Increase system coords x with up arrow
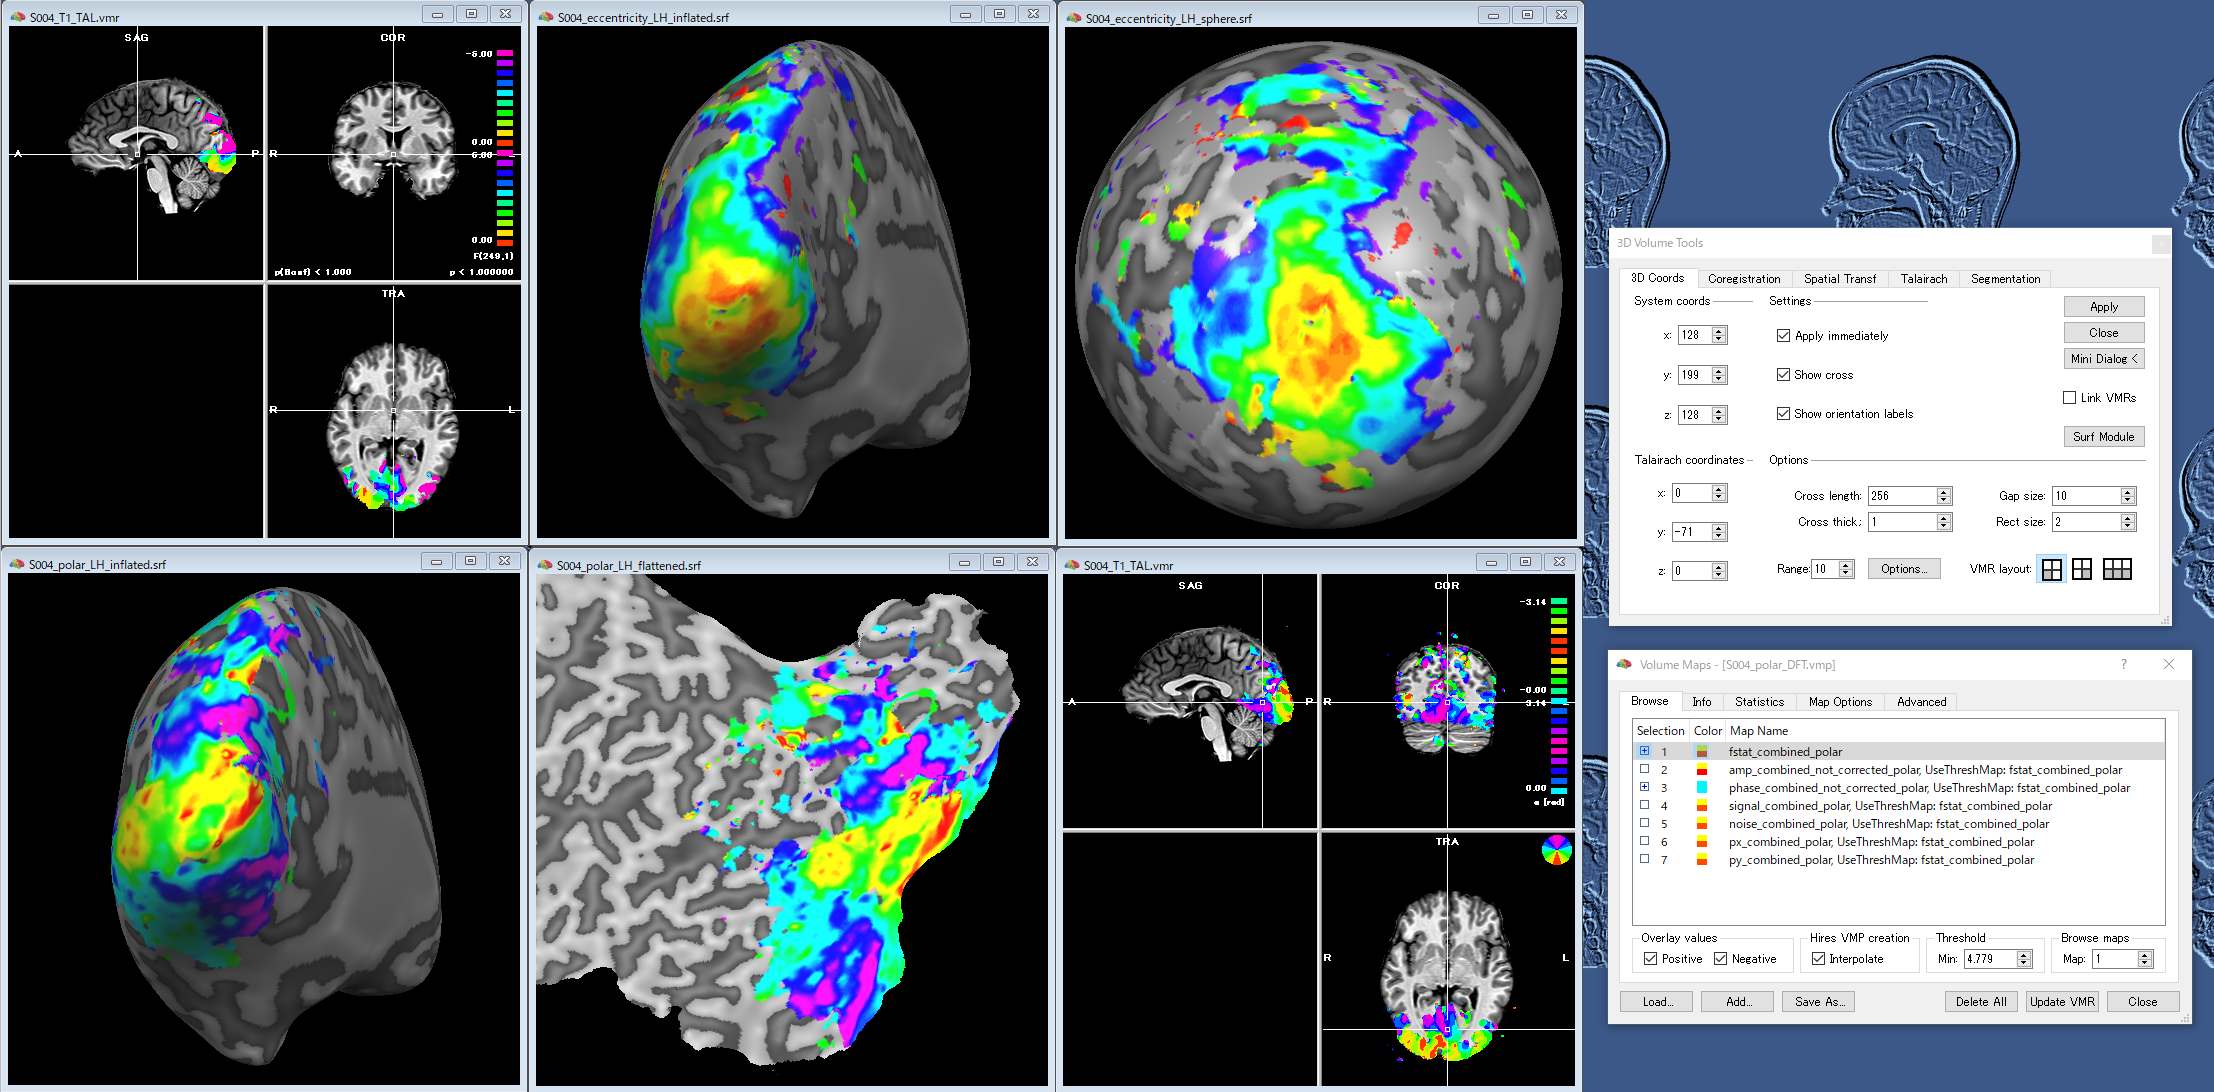The height and width of the screenshot is (1092, 2214). tap(1719, 331)
